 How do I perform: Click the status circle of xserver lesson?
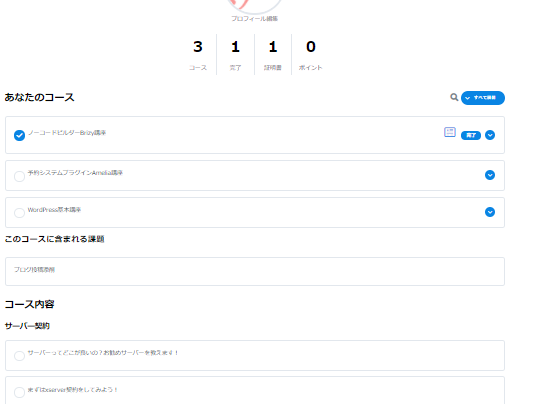[x=19, y=392]
